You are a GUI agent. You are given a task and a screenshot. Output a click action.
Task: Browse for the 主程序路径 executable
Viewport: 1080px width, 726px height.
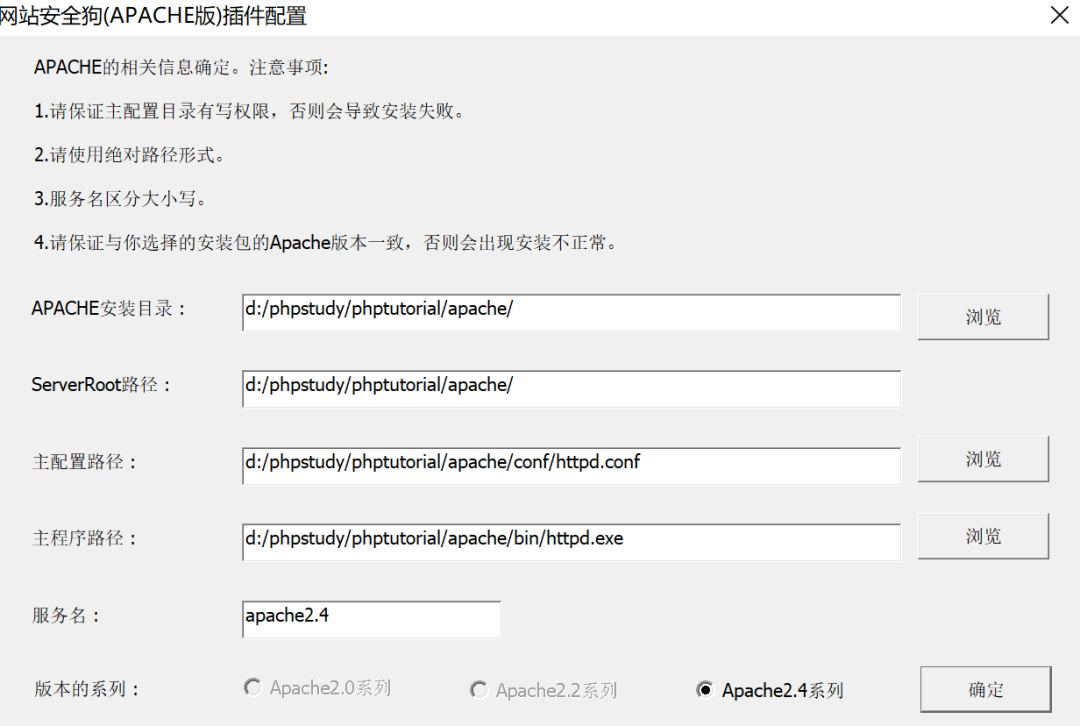983,536
